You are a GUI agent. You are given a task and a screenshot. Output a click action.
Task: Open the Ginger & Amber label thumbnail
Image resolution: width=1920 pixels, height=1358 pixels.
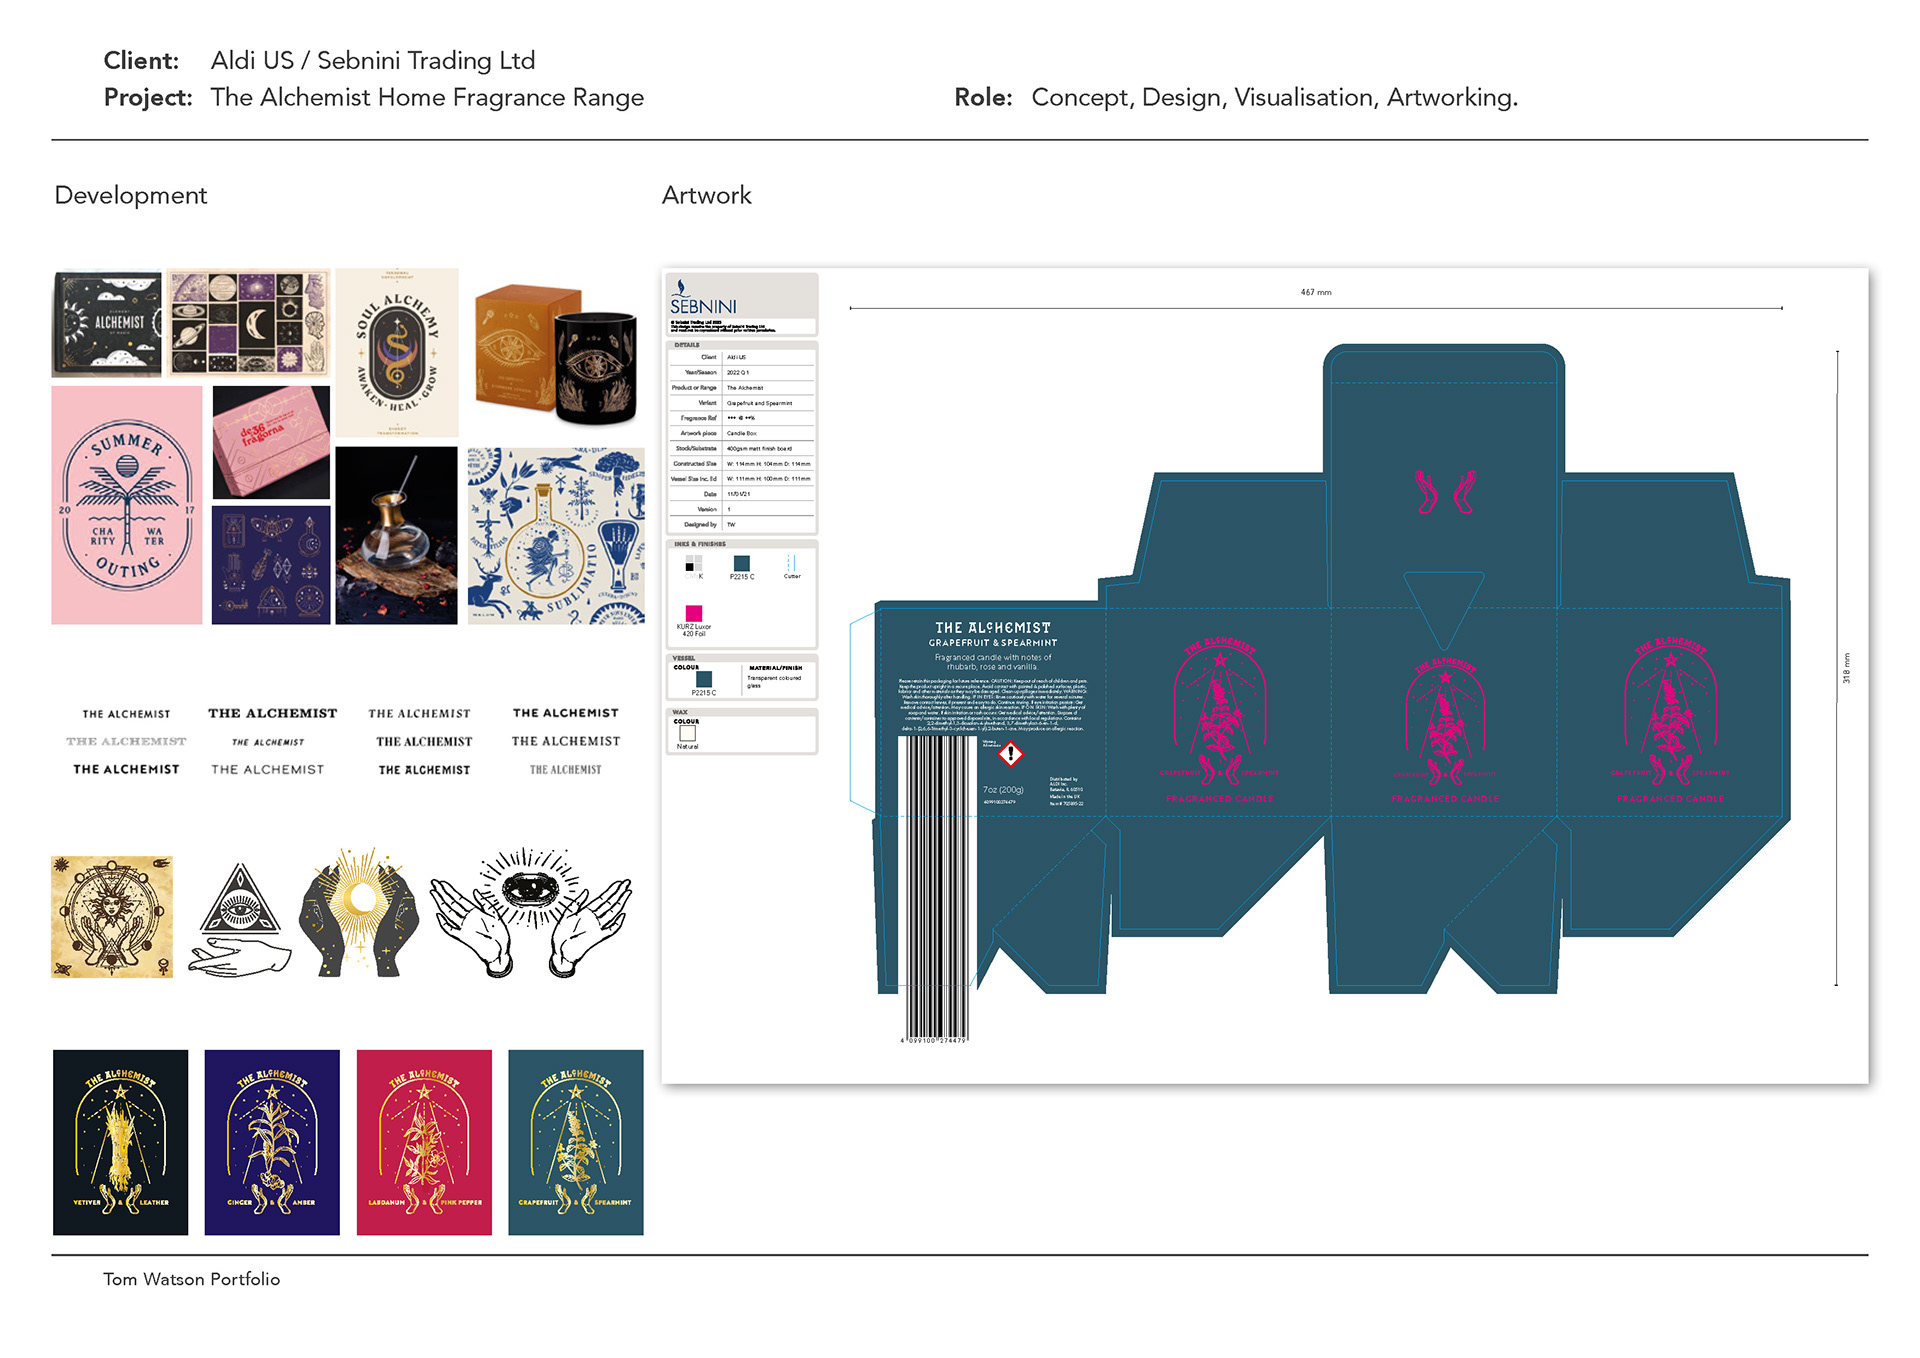272,1142
